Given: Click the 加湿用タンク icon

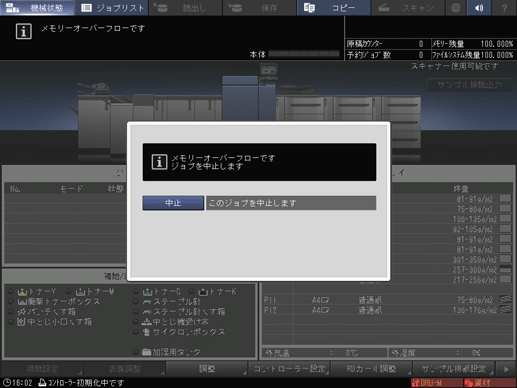Looking at the screenshot, I should (147, 352).
